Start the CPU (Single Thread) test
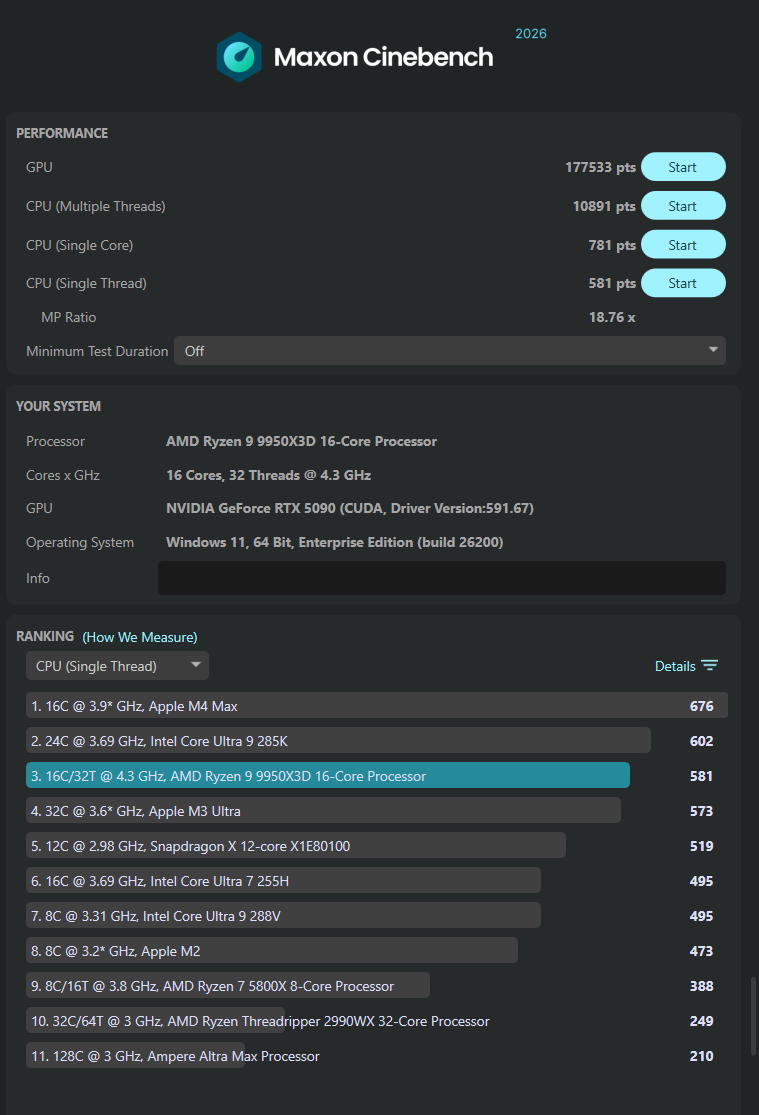This screenshot has height=1115, width=759. (x=683, y=283)
